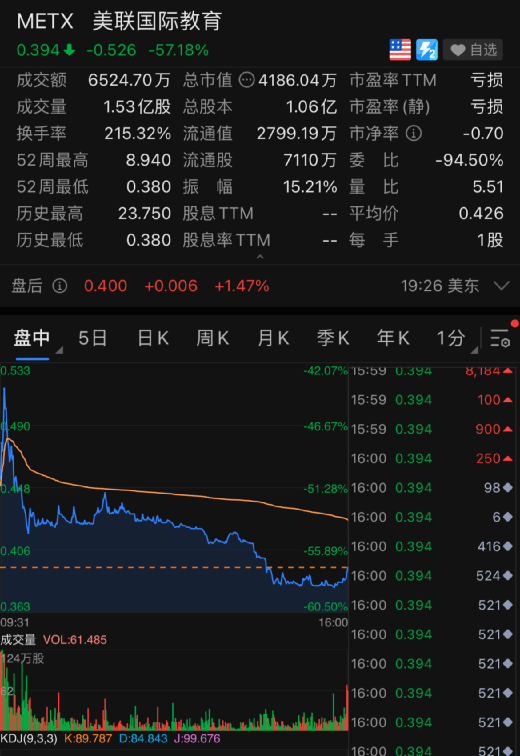Switch to the 年K chart tab
Image resolution: width=520 pixels, height=756 pixels.
tap(393, 338)
